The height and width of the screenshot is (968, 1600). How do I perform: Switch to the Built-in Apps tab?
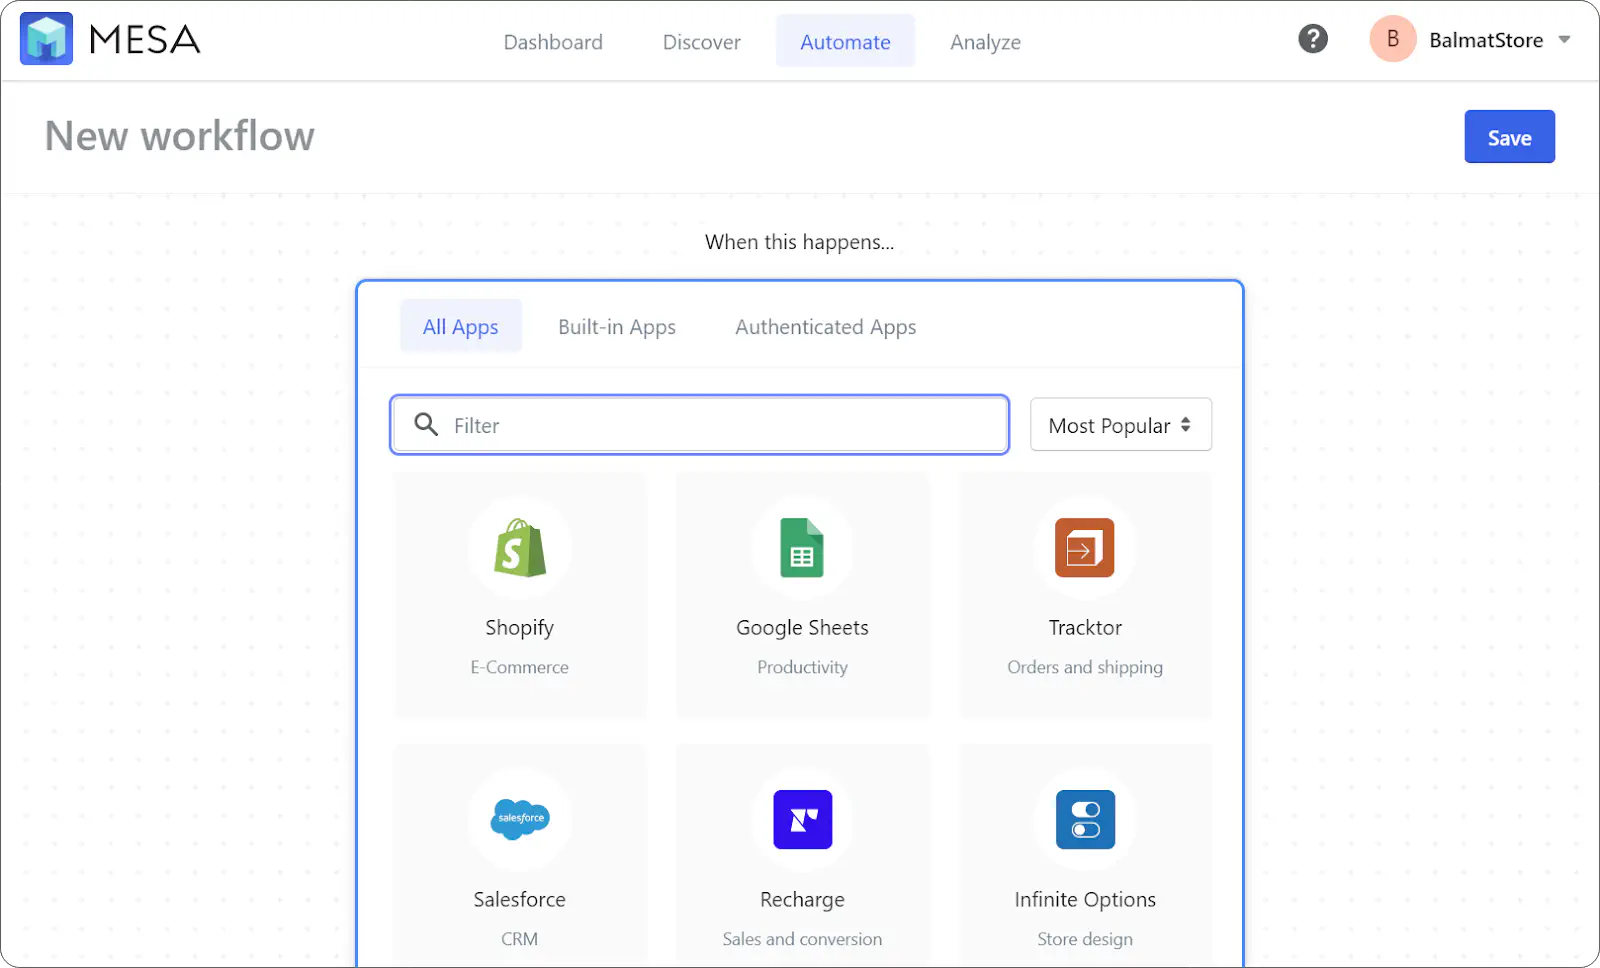click(x=617, y=327)
